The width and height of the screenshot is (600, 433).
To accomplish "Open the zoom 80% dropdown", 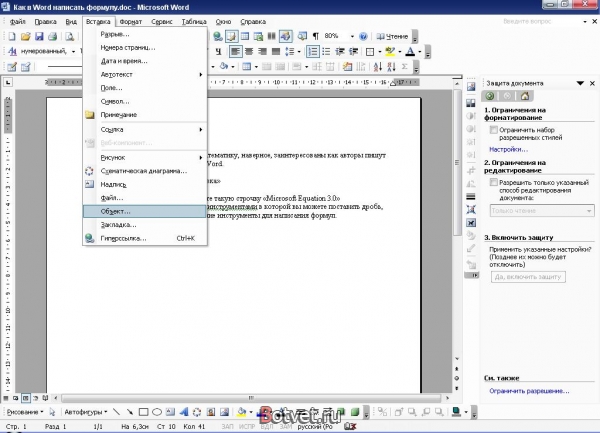I will [352, 36].
